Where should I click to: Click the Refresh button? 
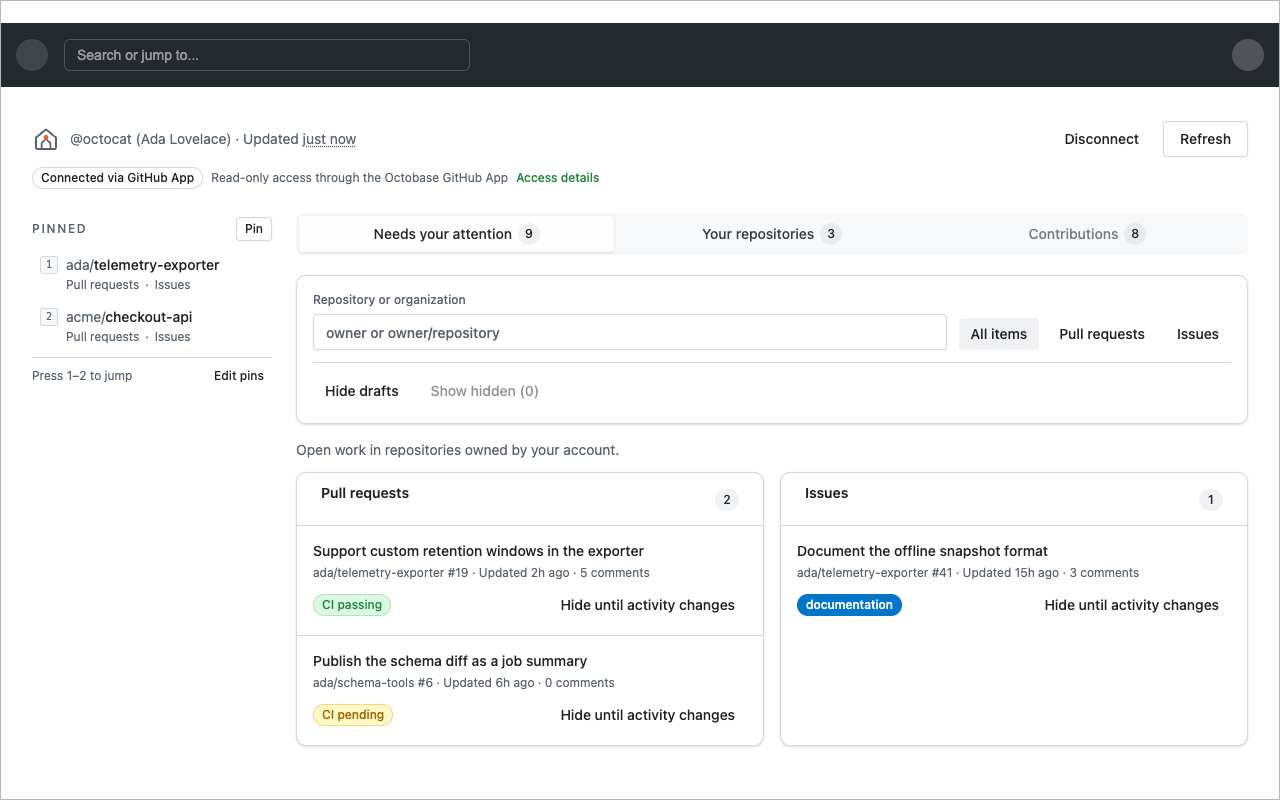coord(1205,139)
